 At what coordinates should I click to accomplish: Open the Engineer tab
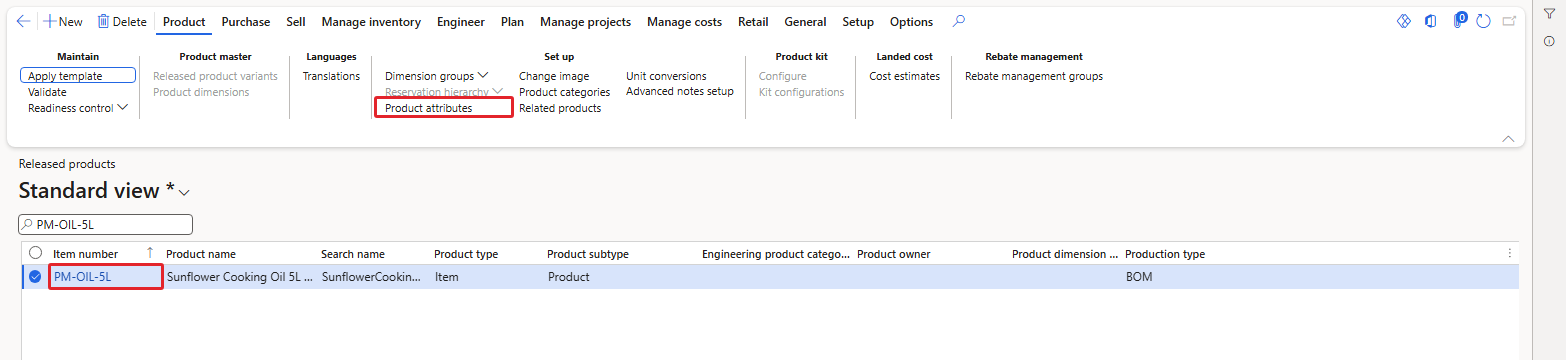[461, 22]
